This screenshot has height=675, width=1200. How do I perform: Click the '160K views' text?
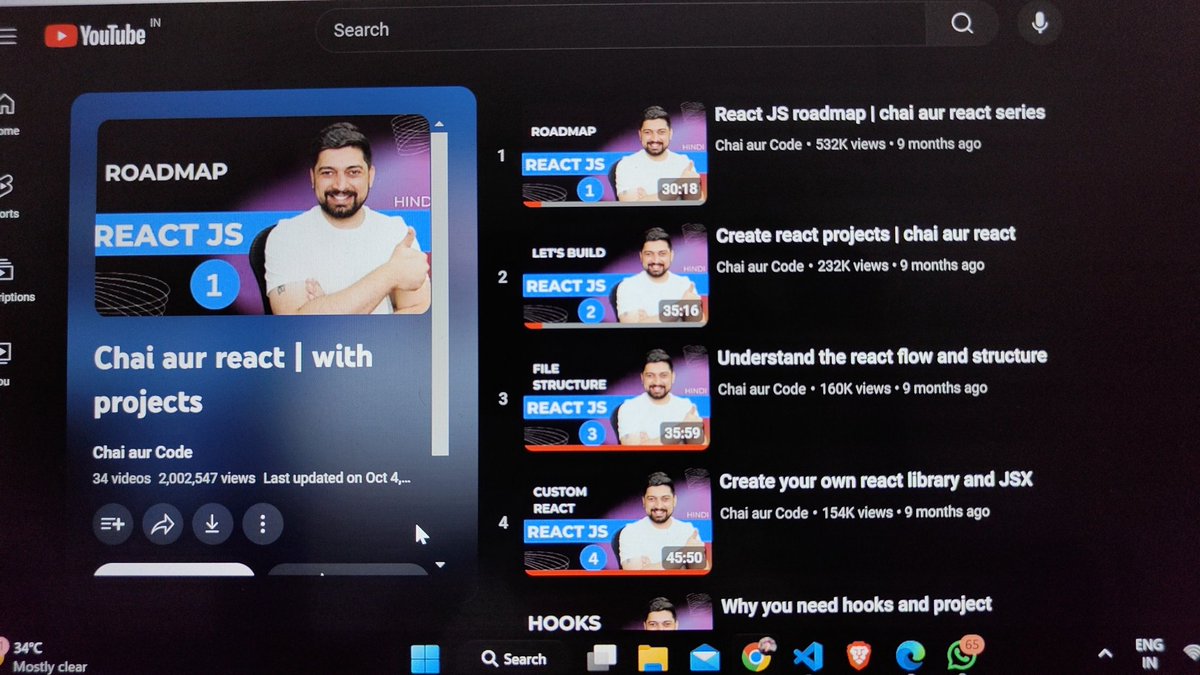coord(855,388)
